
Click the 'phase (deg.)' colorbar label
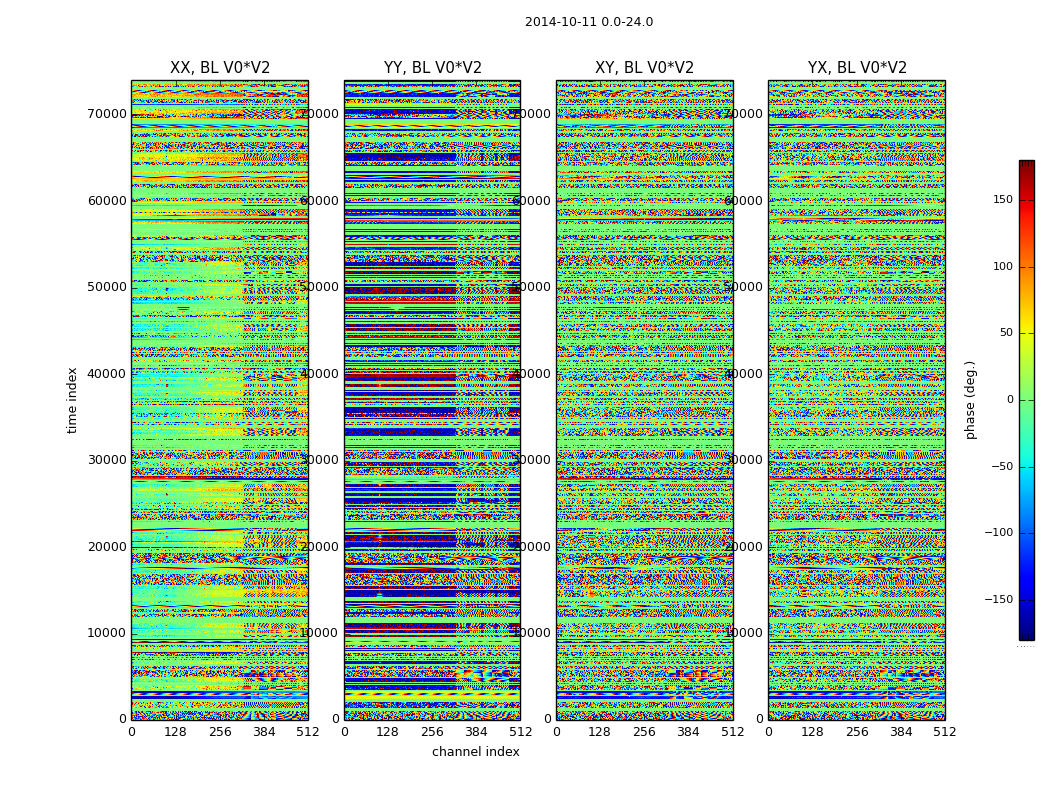(x=970, y=400)
